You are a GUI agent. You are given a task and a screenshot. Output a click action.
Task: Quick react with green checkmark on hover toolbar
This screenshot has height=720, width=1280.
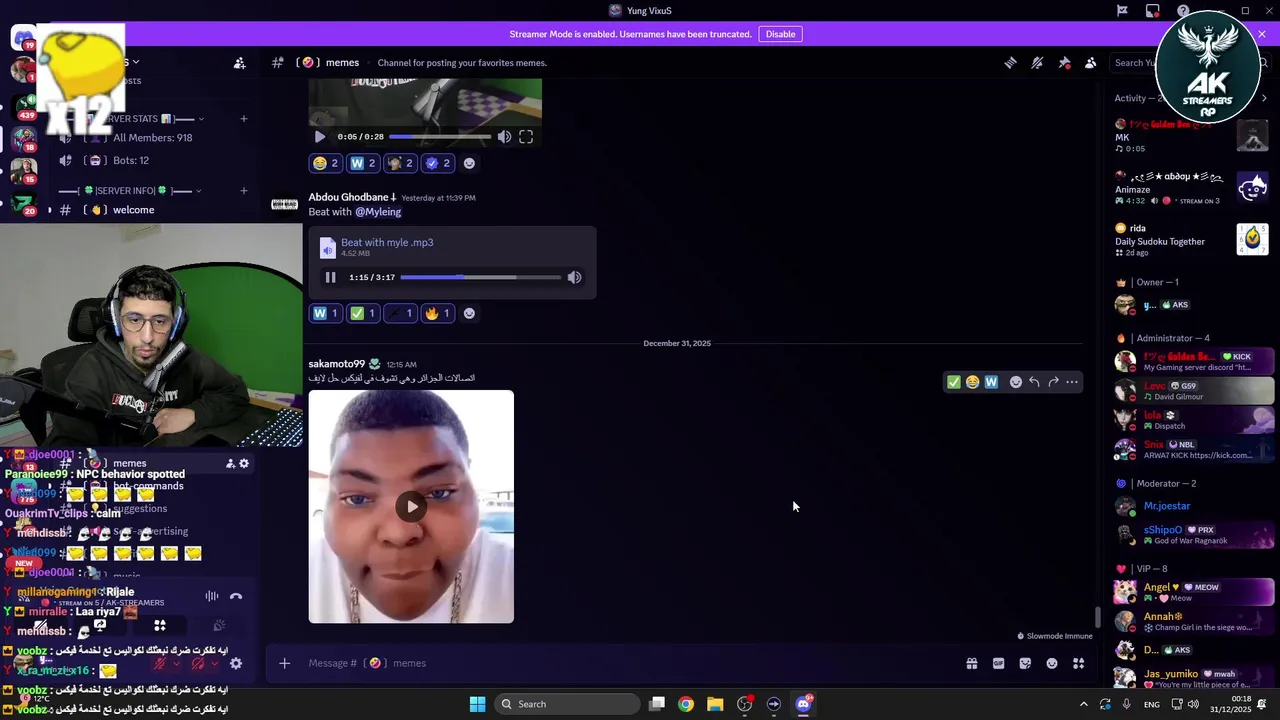coord(954,382)
